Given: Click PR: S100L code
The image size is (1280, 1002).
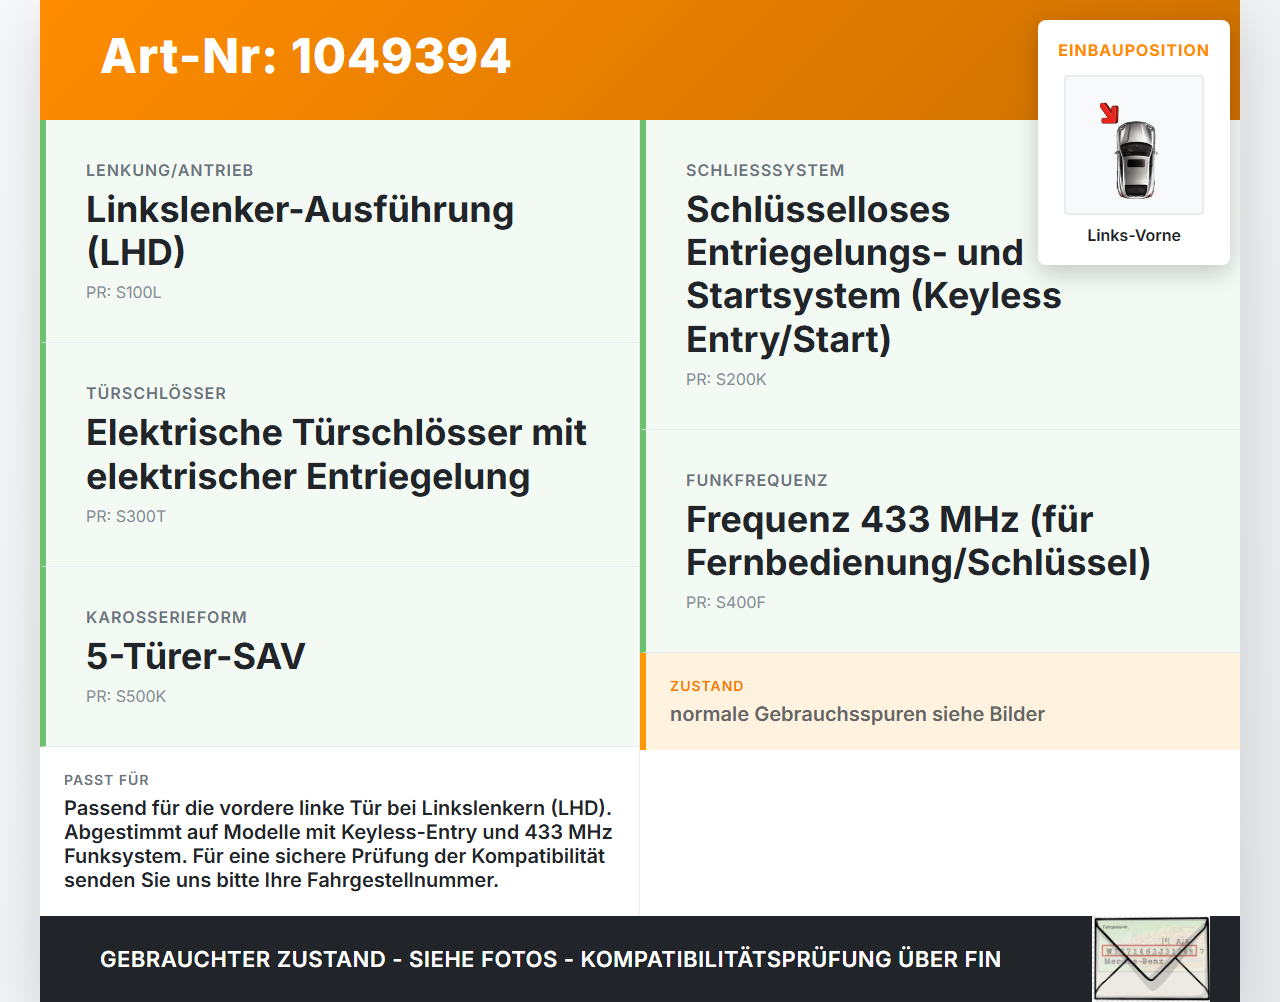Looking at the screenshot, I should click(x=124, y=292).
